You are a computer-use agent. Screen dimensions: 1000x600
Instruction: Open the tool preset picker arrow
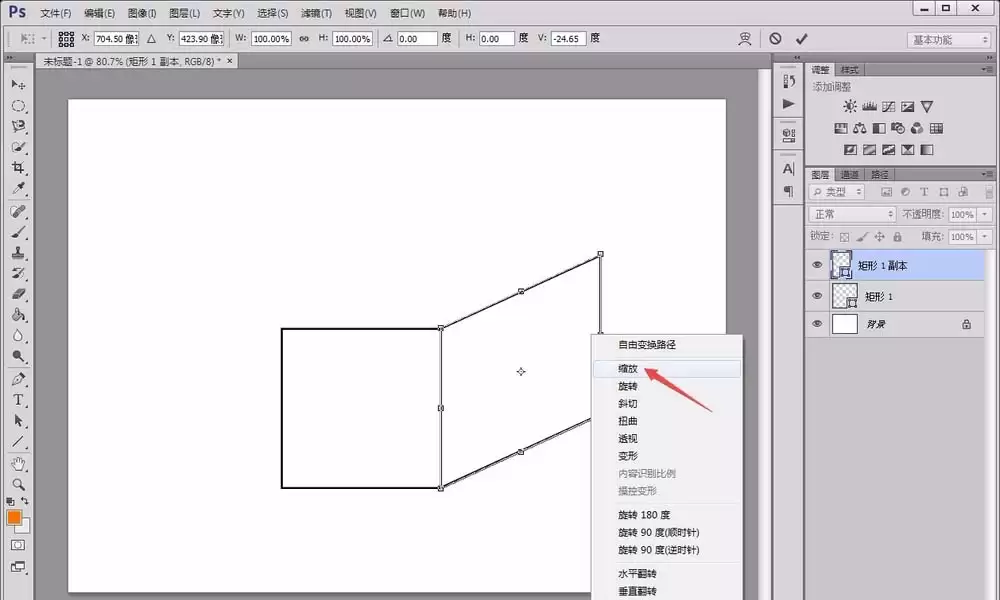tap(44, 39)
